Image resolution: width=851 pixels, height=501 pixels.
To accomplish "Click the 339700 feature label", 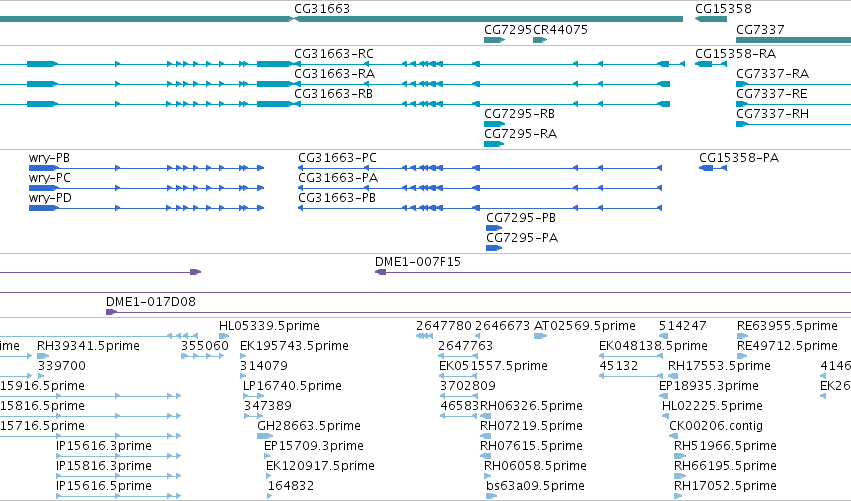I will [62, 366].
